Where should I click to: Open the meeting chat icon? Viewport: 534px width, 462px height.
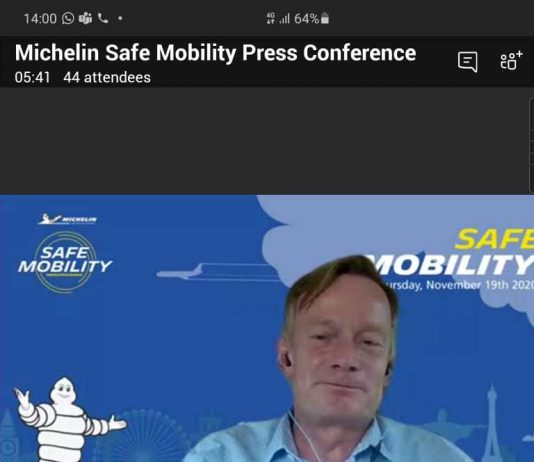468,62
